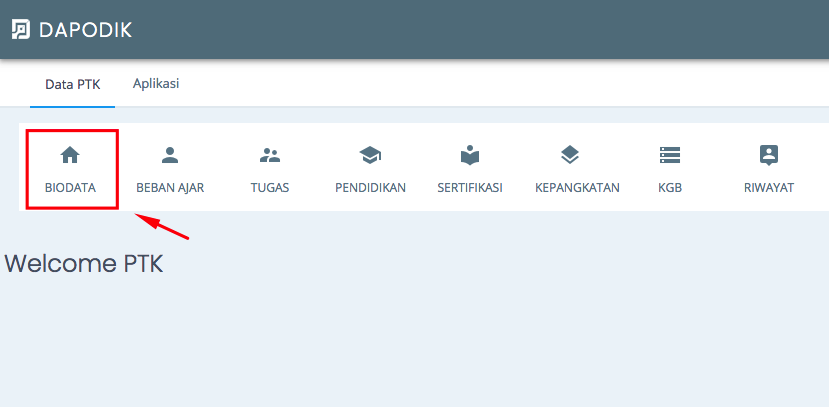Click the DAPODIK title text
829x407 pixels.
[86, 30]
